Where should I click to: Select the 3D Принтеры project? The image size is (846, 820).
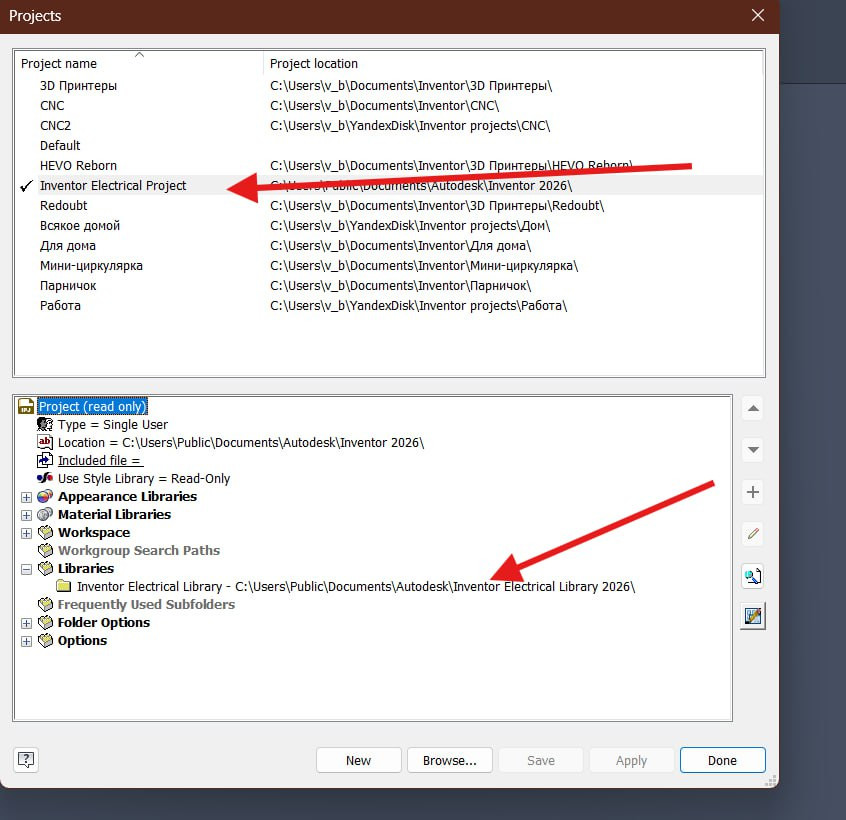tap(78, 86)
